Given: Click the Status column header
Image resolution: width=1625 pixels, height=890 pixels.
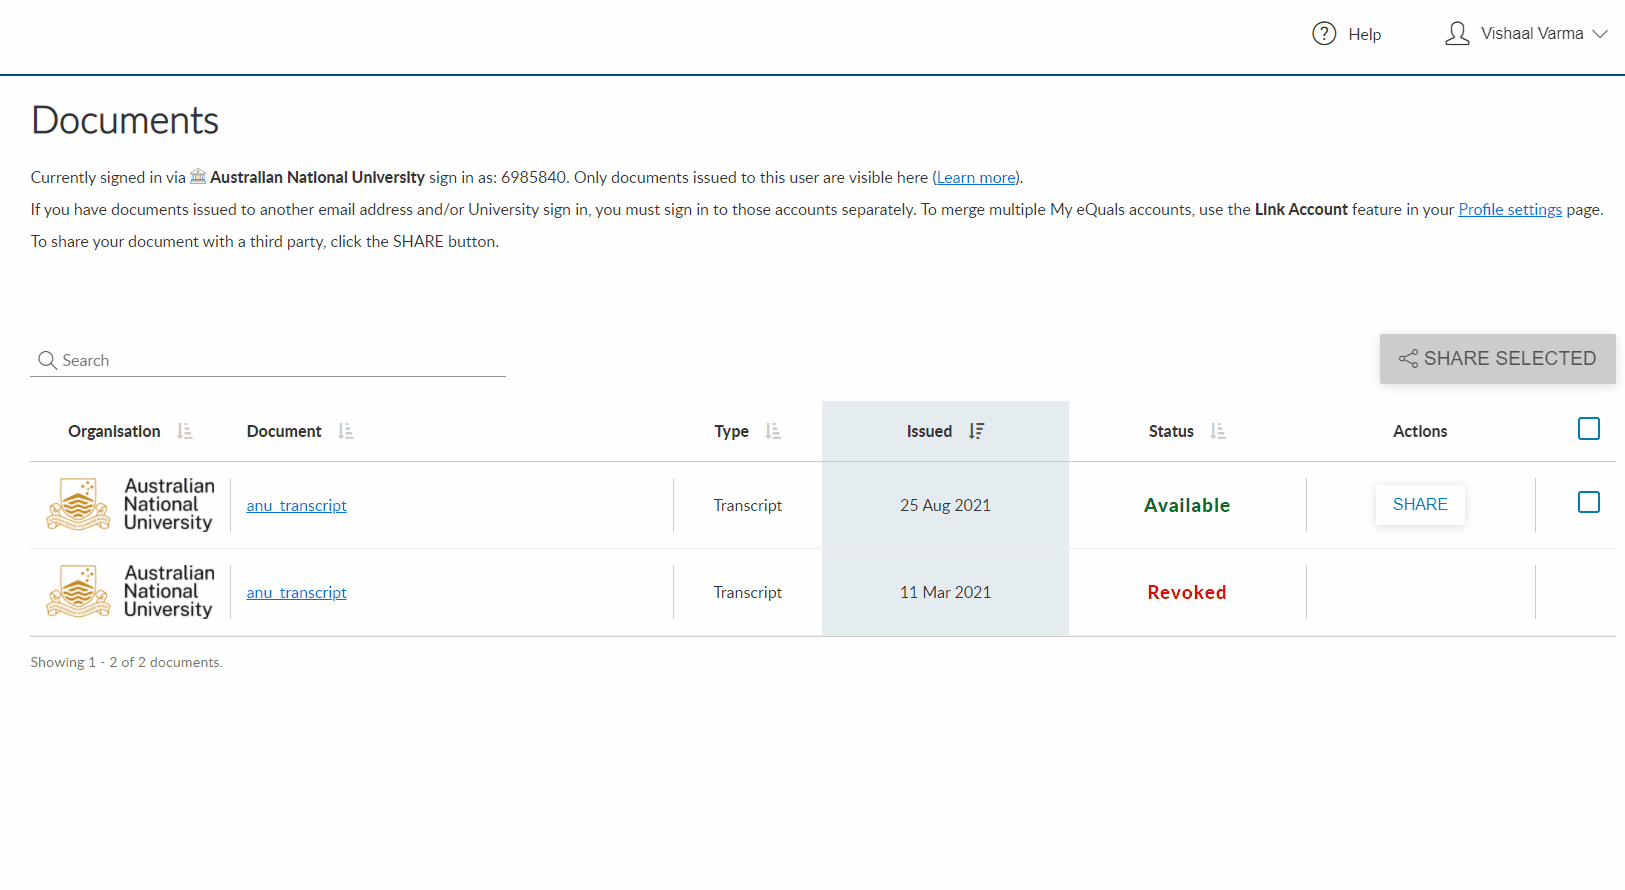Looking at the screenshot, I should pyautogui.click(x=1171, y=431).
